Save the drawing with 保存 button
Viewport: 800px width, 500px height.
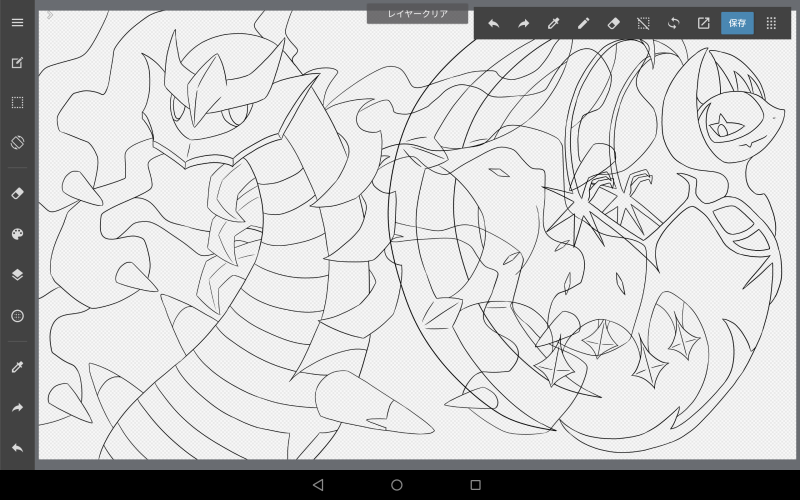pyautogui.click(x=737, y=23)
